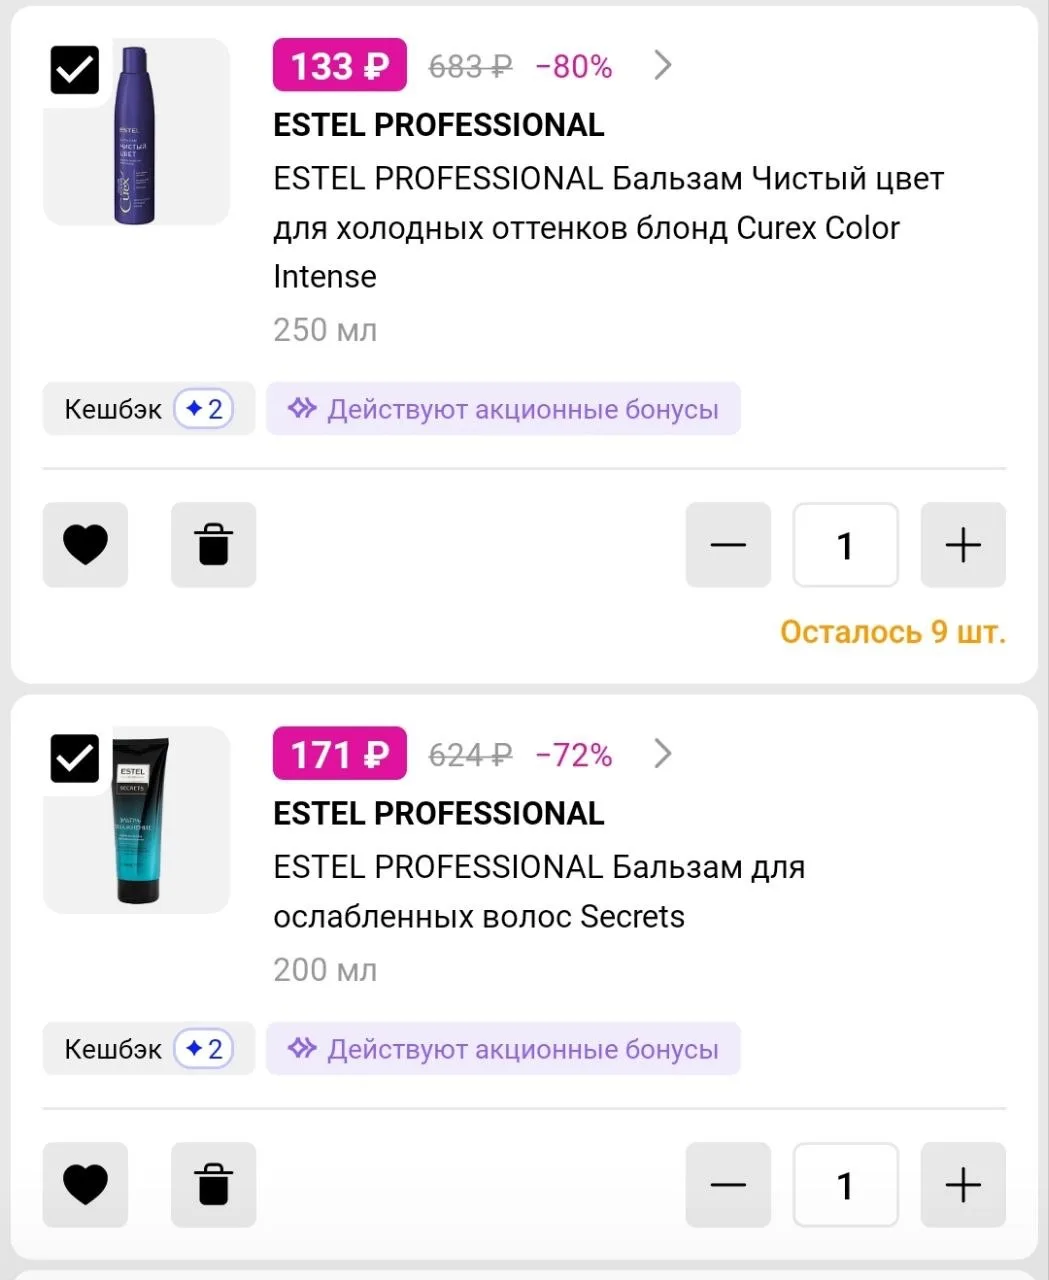This screenshot has width=1049, height=1280.
Task: Open Curex balm product thumbnail
Action: (x=136, y=134)
